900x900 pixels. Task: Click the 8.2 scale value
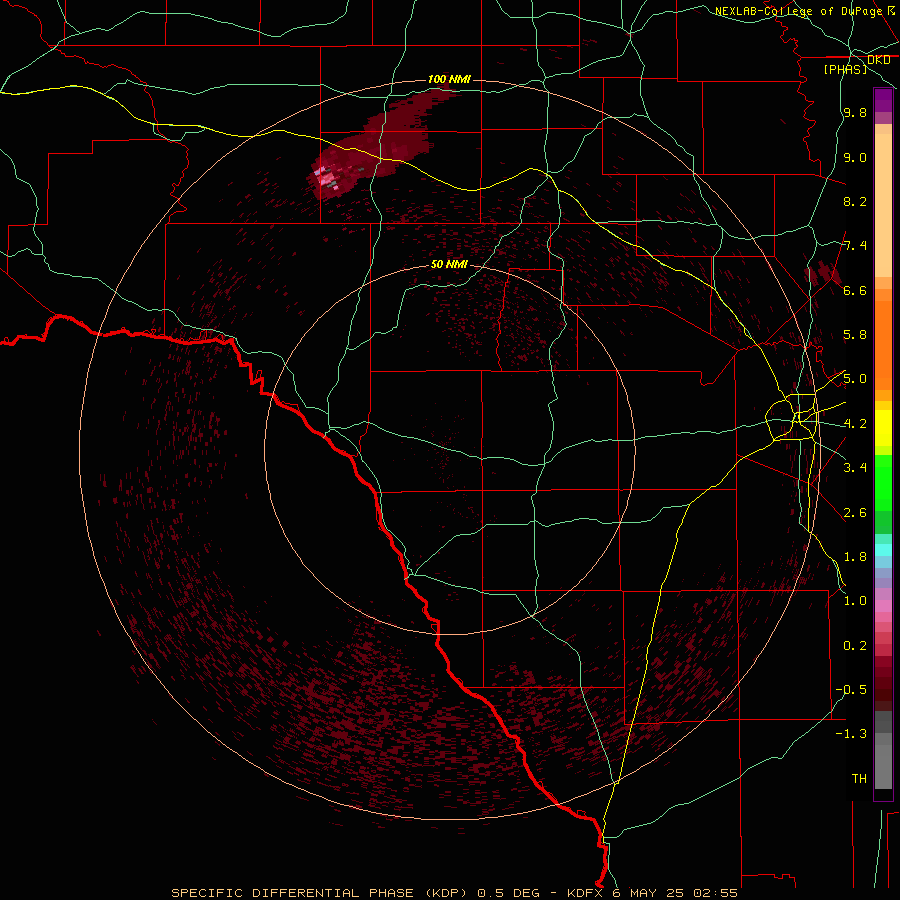point(855,201)
